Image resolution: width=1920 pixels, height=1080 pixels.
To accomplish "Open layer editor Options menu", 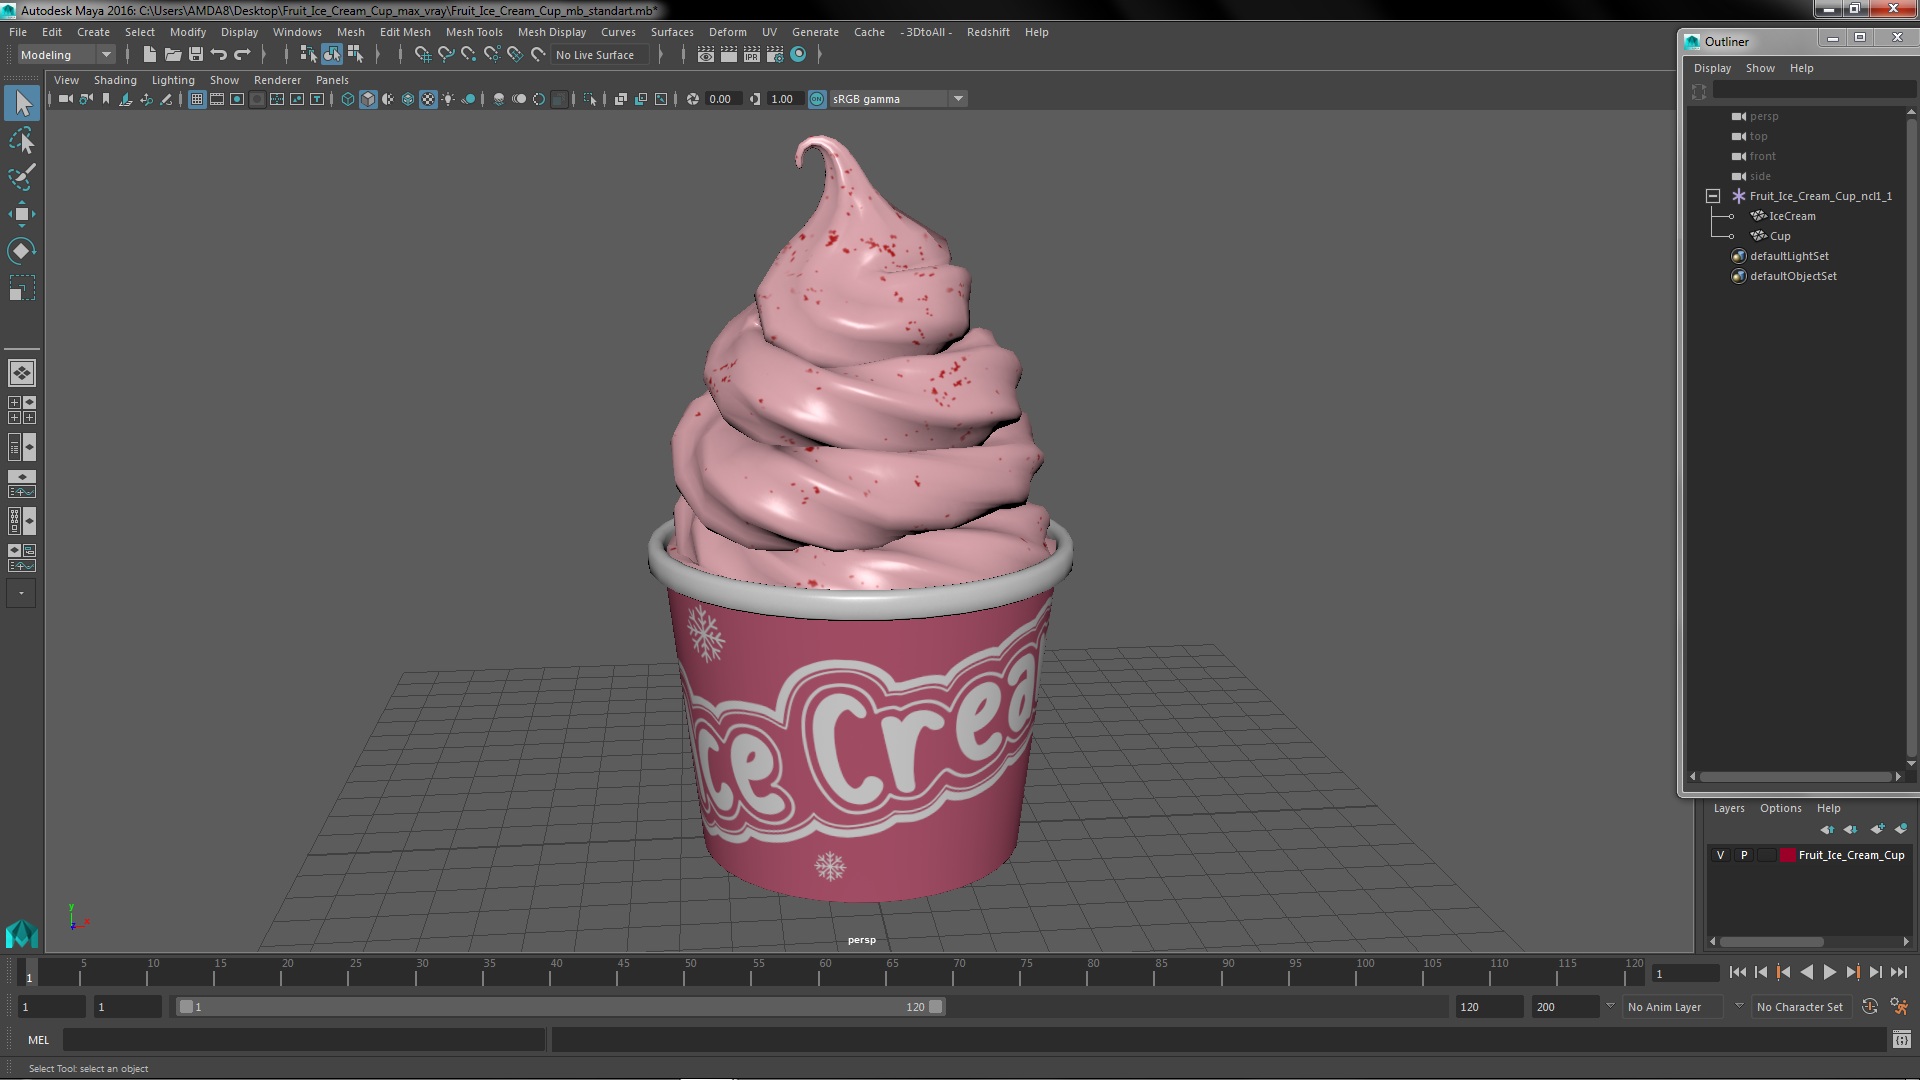I will click(x=1780, y=808).
